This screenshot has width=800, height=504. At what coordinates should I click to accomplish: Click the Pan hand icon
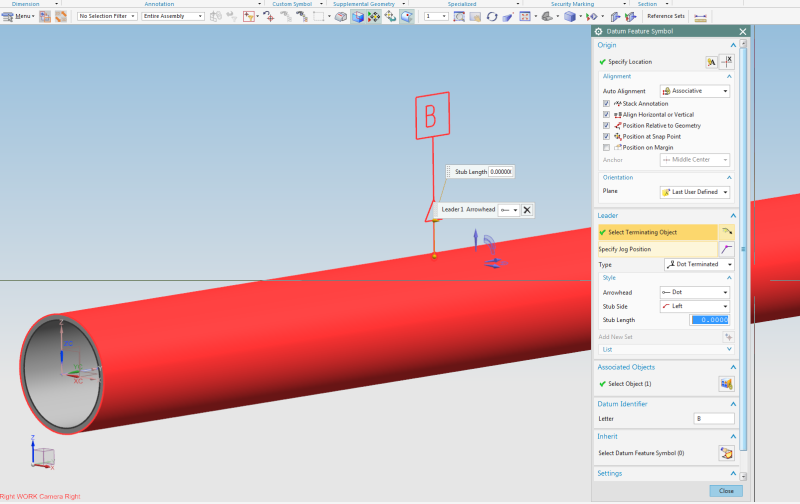(x=475, y=16)
